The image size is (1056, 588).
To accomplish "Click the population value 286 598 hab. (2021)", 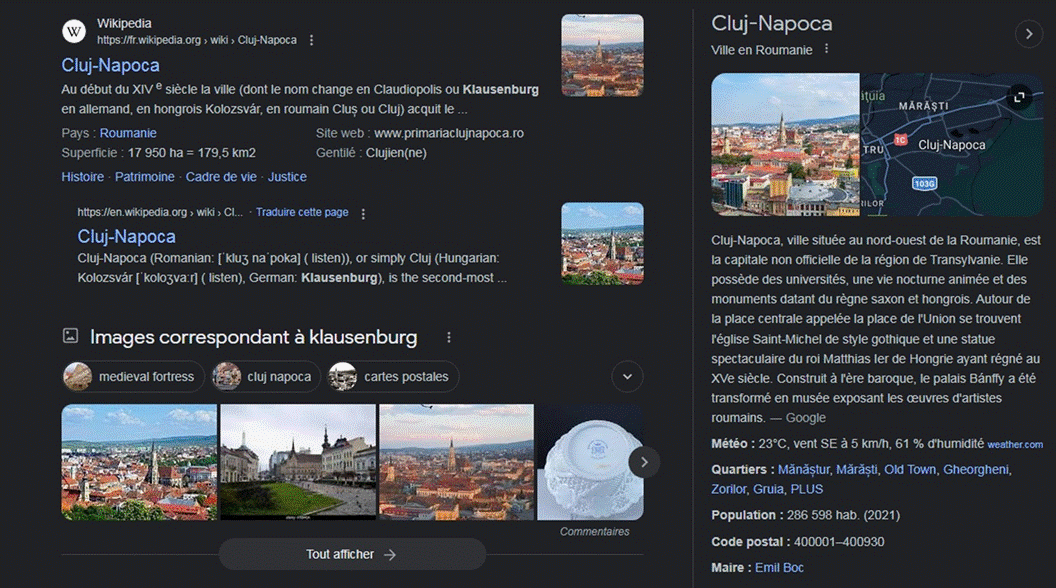I will tap(843, 515).
